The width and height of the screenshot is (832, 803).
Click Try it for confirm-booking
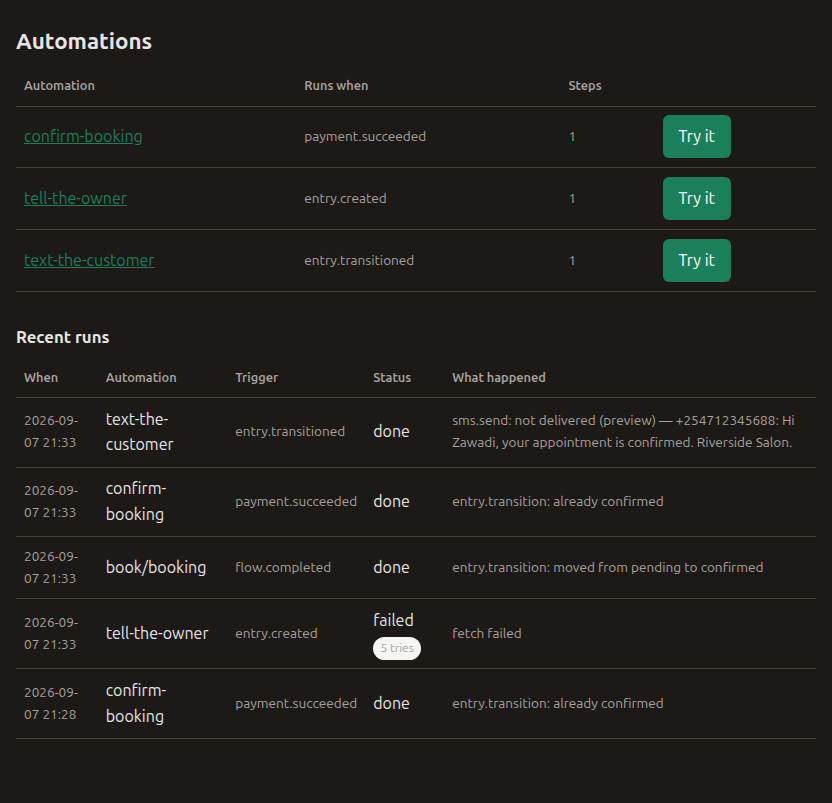[696, 136]
